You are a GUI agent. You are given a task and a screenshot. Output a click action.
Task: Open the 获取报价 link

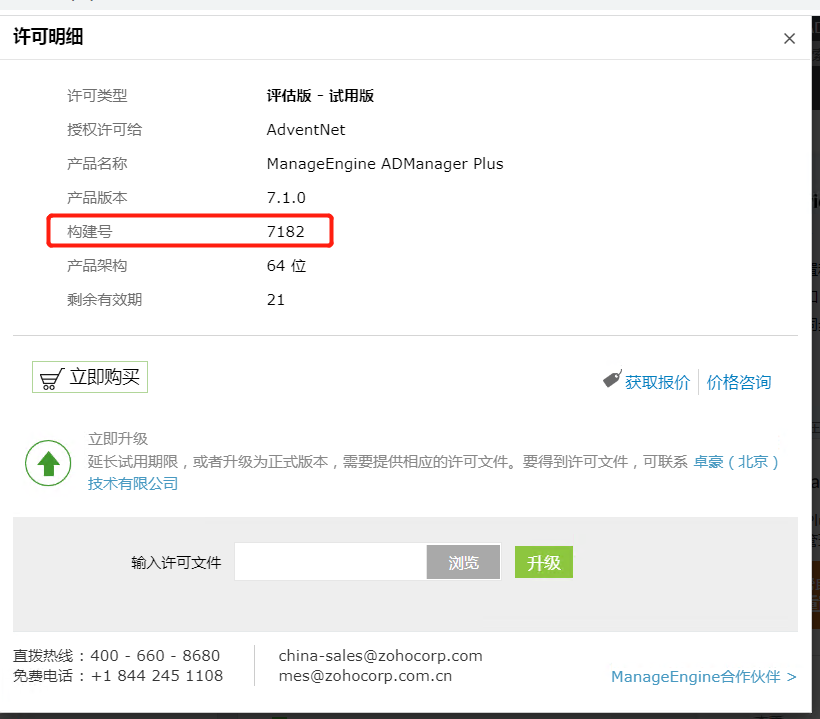(657, 382)
